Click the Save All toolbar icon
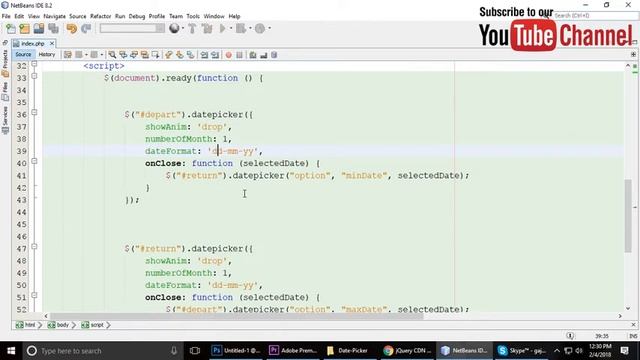The width and height of the screenshot is (640, 360). (53, 29)
